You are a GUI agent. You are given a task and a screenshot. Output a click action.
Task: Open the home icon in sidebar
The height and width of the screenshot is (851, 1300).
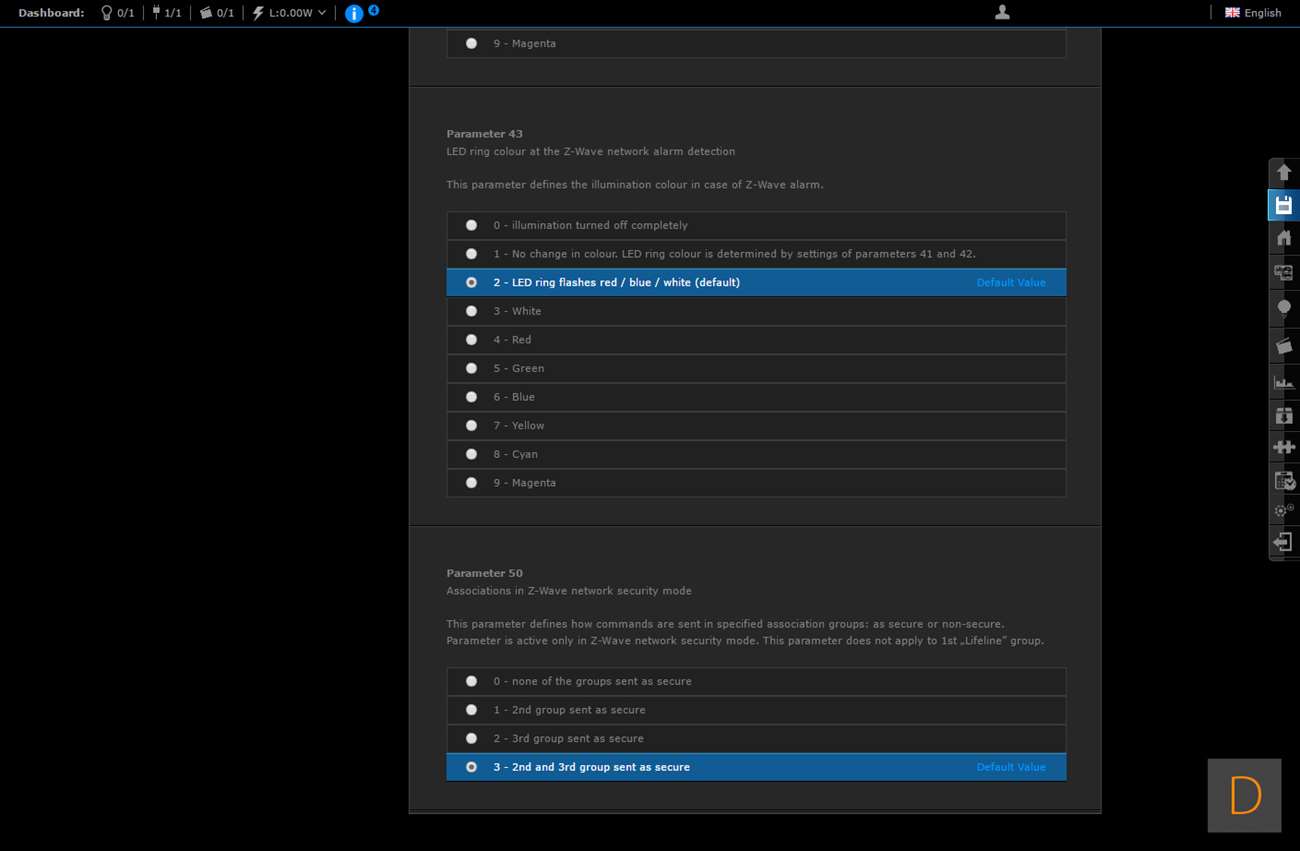1284,238
